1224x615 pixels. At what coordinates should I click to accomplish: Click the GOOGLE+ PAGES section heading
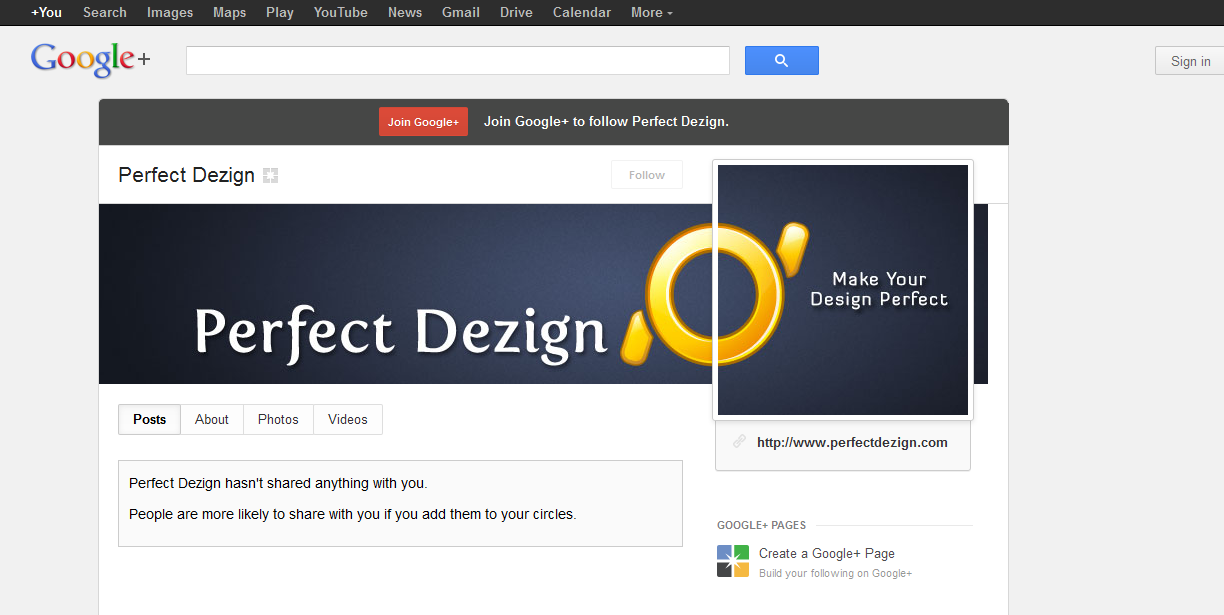point(761,525)
